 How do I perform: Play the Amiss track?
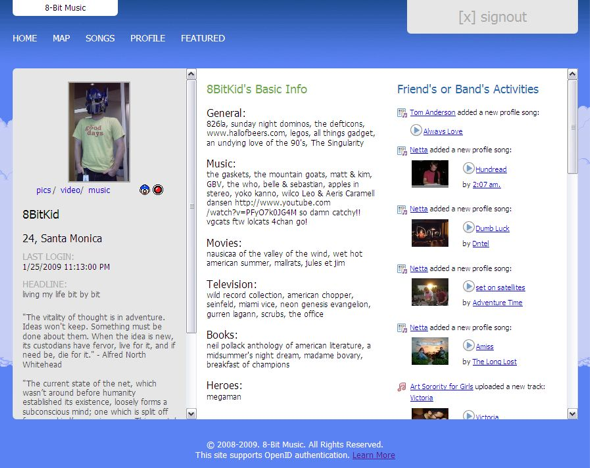click(x=468, y=345)
